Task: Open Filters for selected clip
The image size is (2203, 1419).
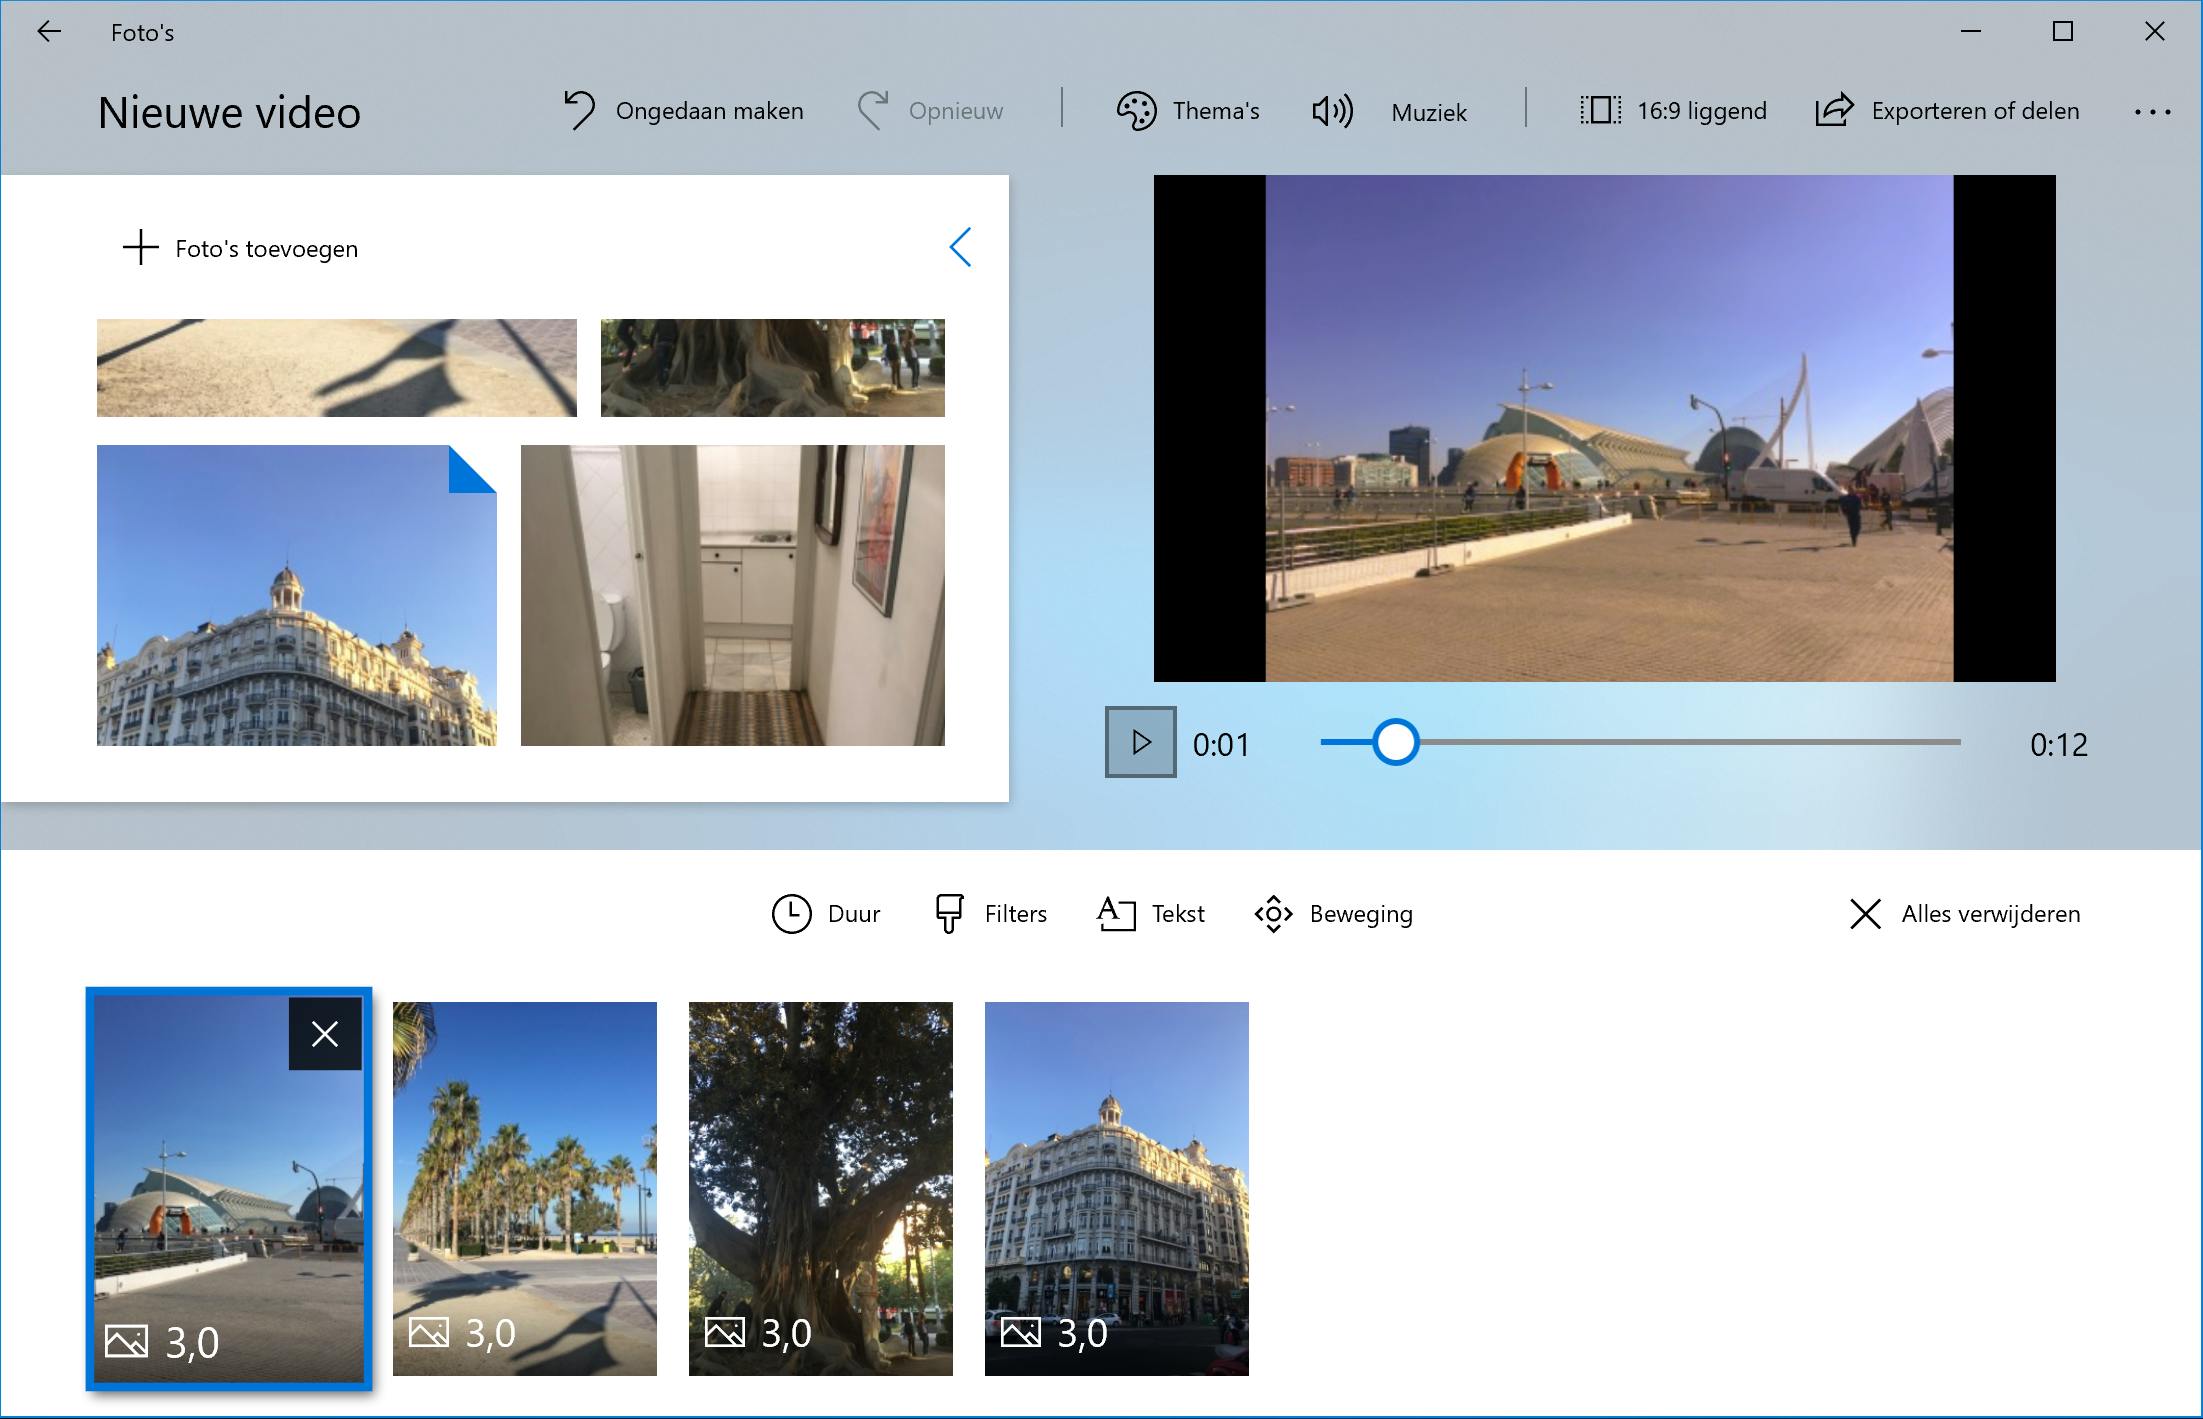Action: click(x=991, y=914)
